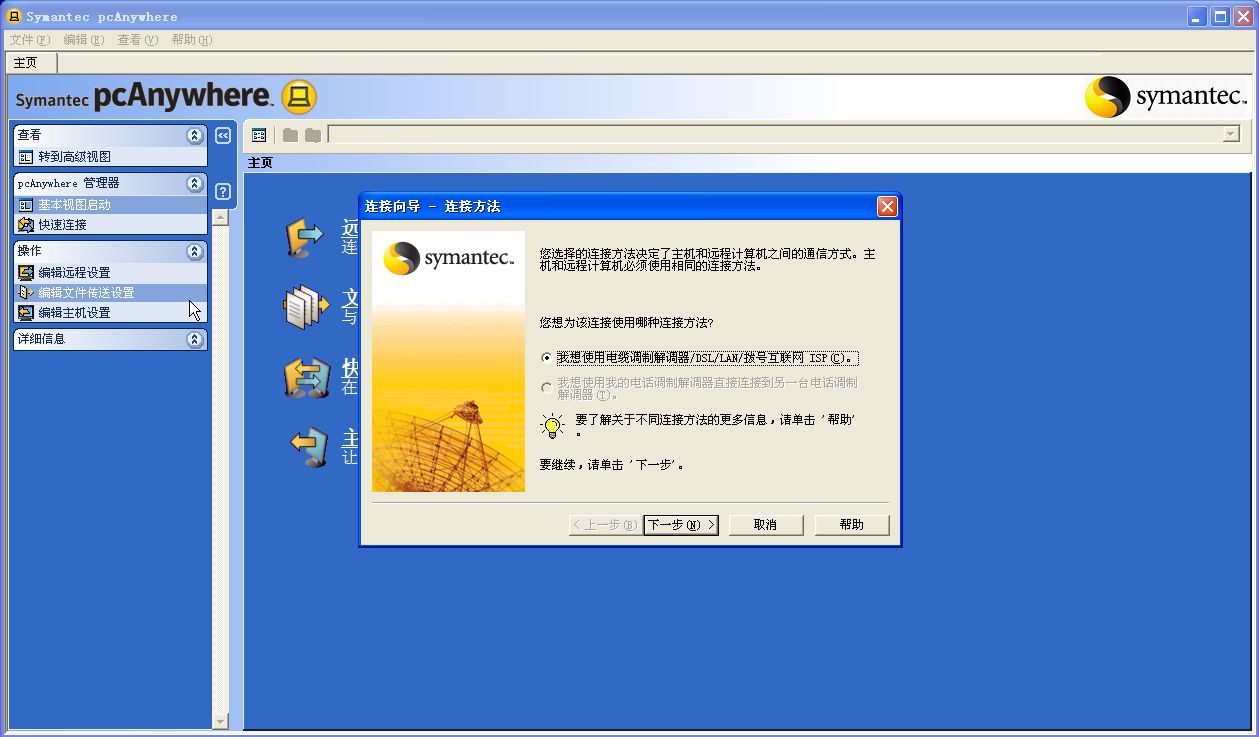1259x737 pixels.
Task: Click the 编辑远程设置 icon
Action: point(26,272)
